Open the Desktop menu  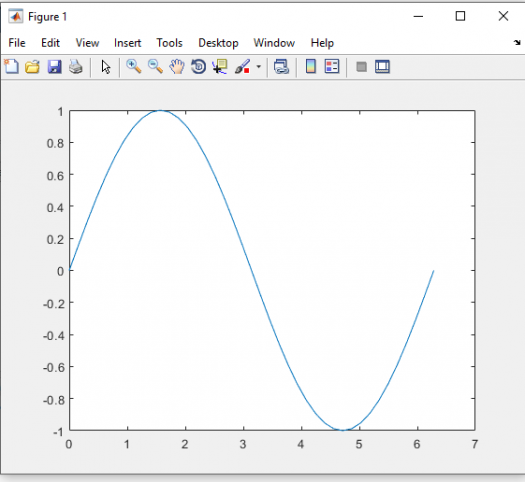pyautogui.click(x=218, y=43)
